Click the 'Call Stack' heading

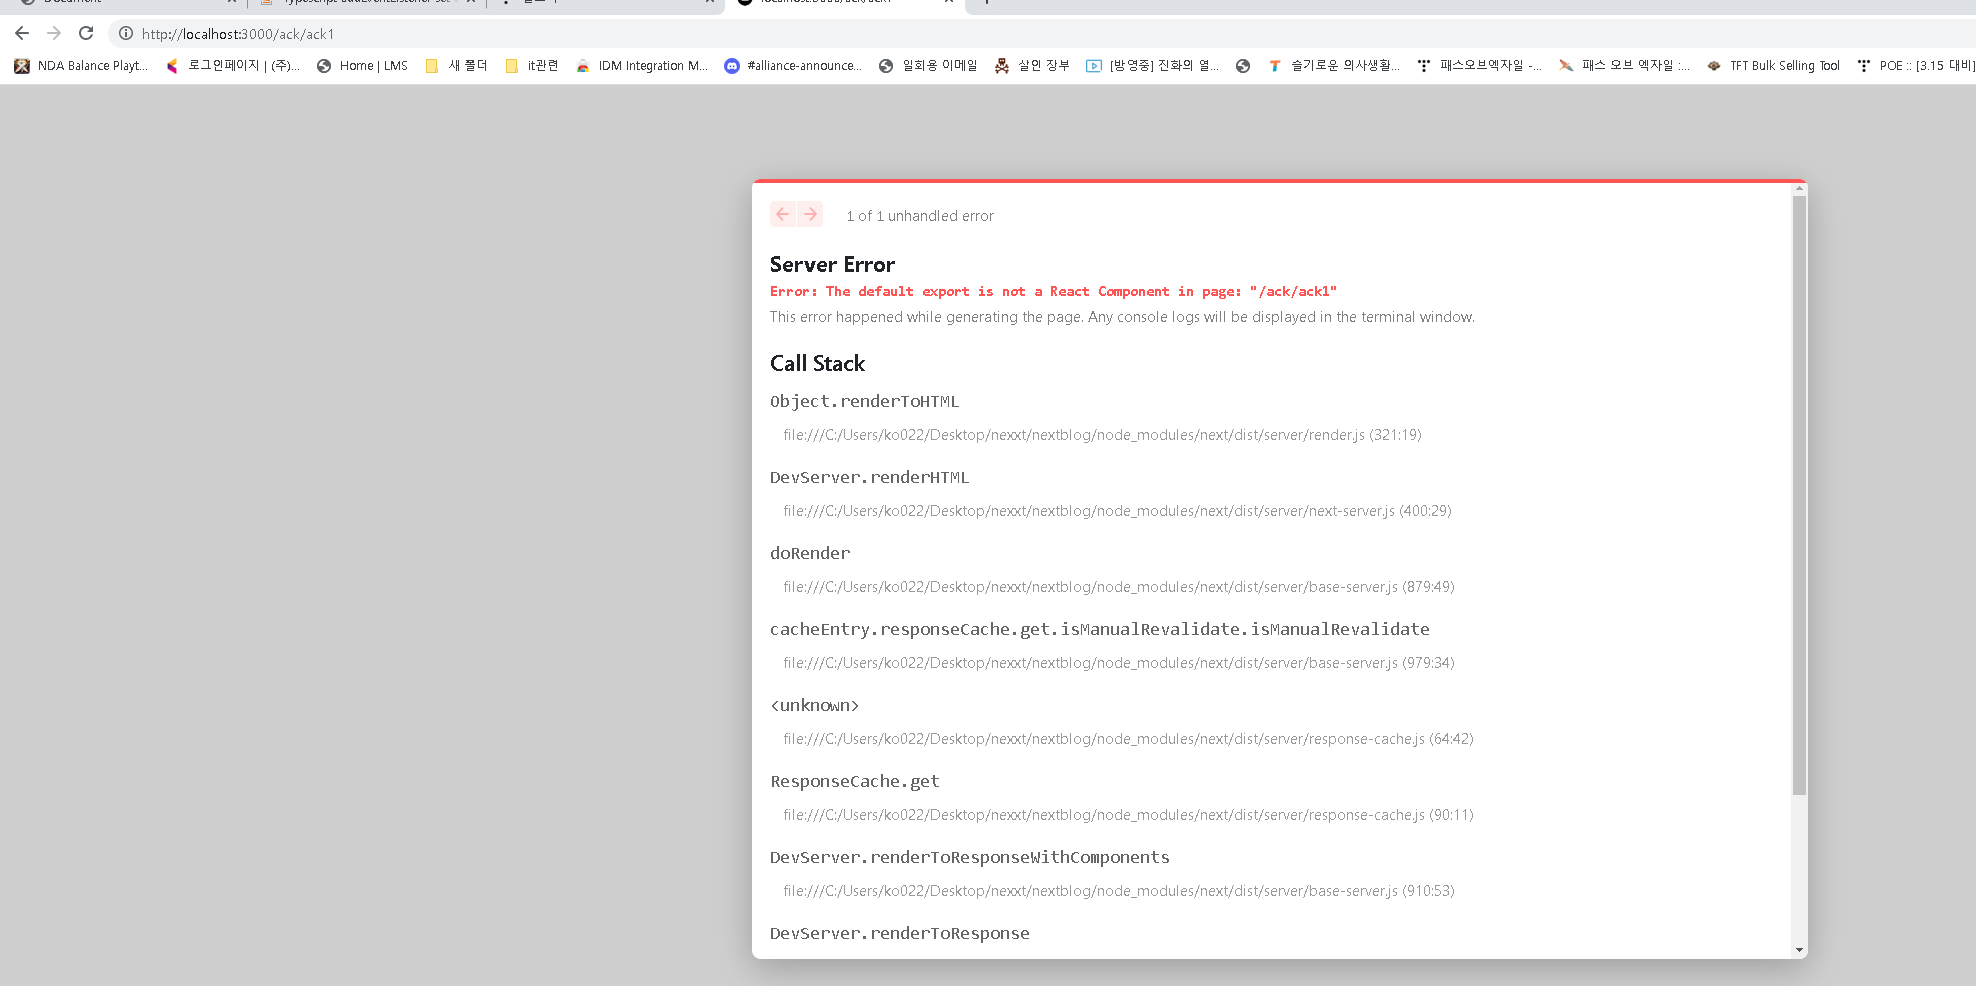[817, 364]
